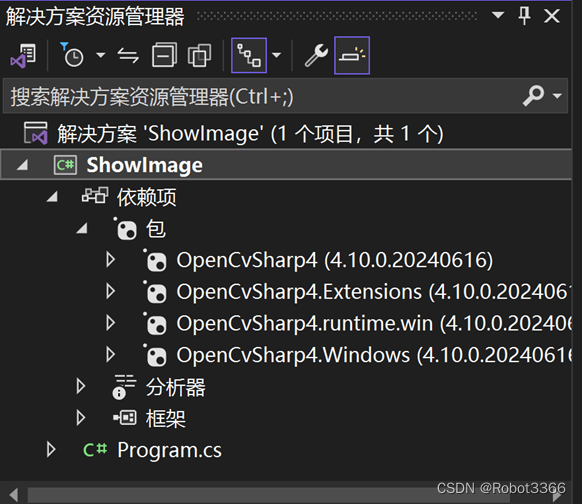
Task: Click the Program.cs C# file icon
Action: tap(95, 450)
